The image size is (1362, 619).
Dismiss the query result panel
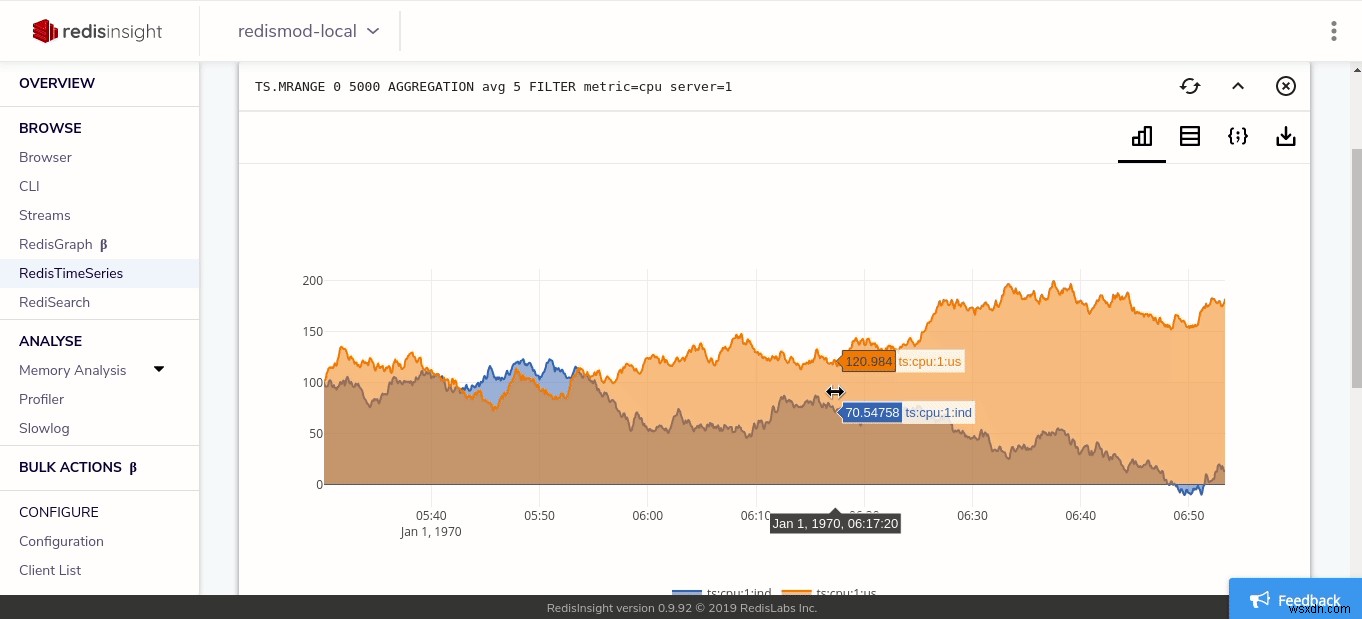click(x=1286, y=86)
